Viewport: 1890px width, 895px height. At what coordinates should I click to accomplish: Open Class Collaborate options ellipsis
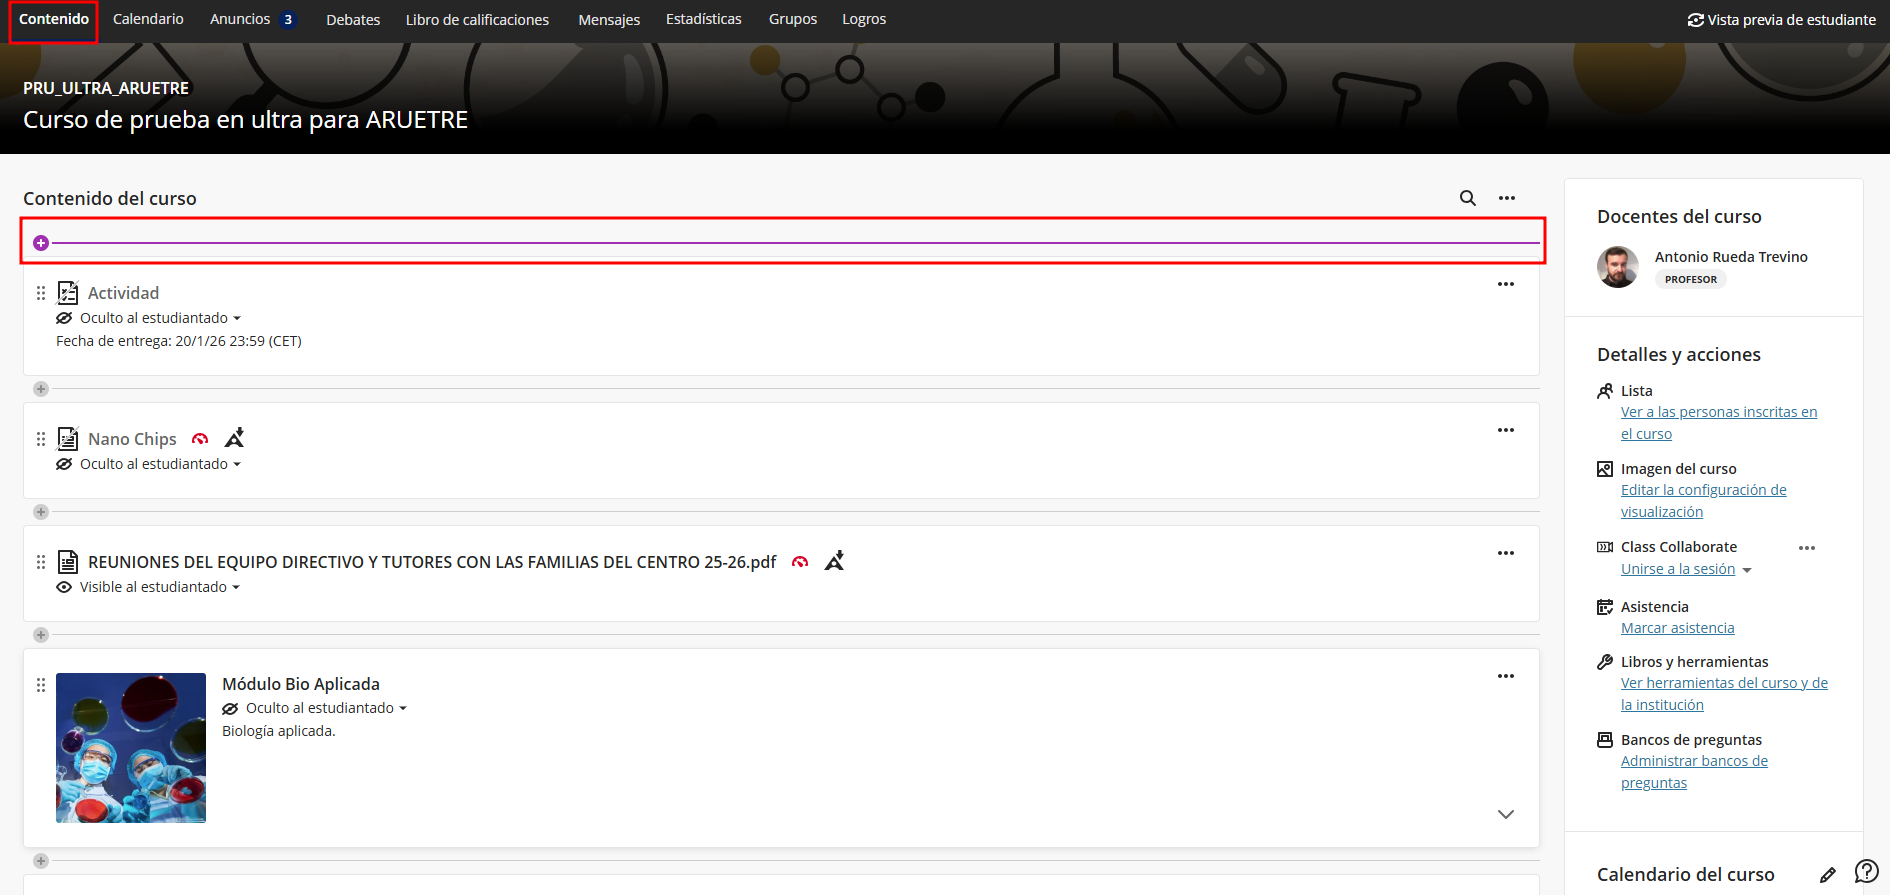click(1806, 548)
